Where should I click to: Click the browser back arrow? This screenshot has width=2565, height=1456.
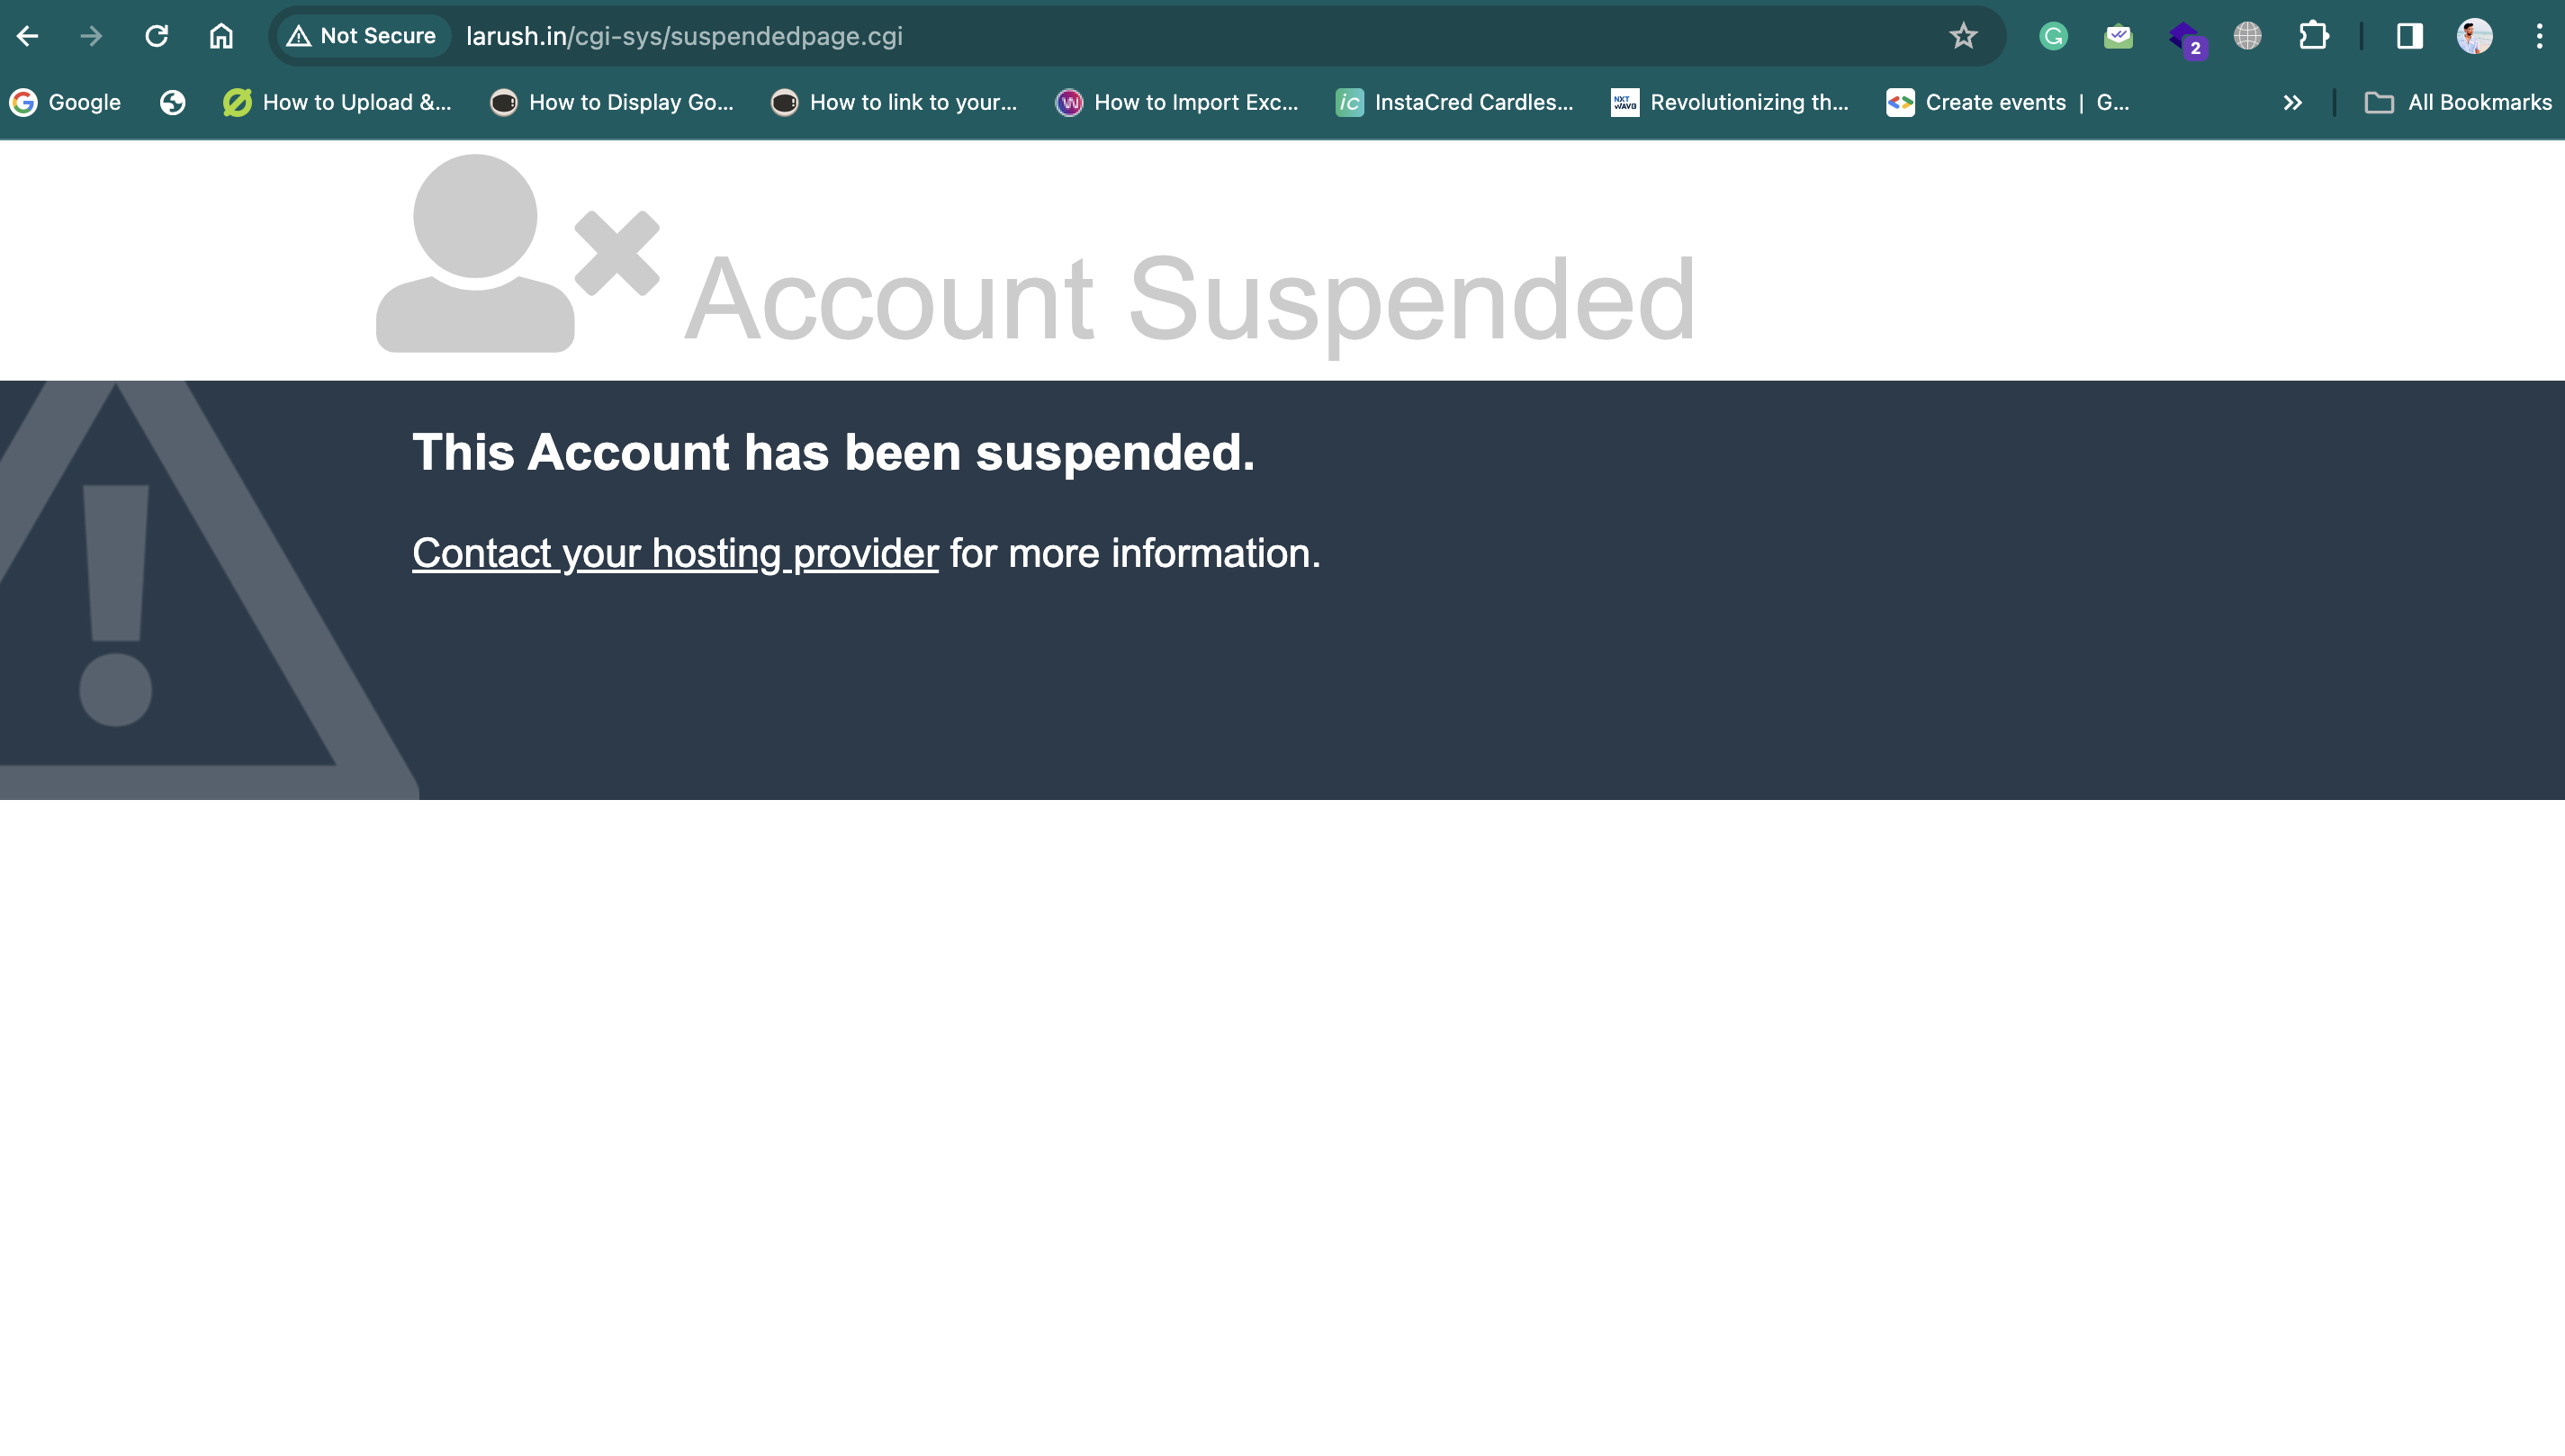coord(28,37)
